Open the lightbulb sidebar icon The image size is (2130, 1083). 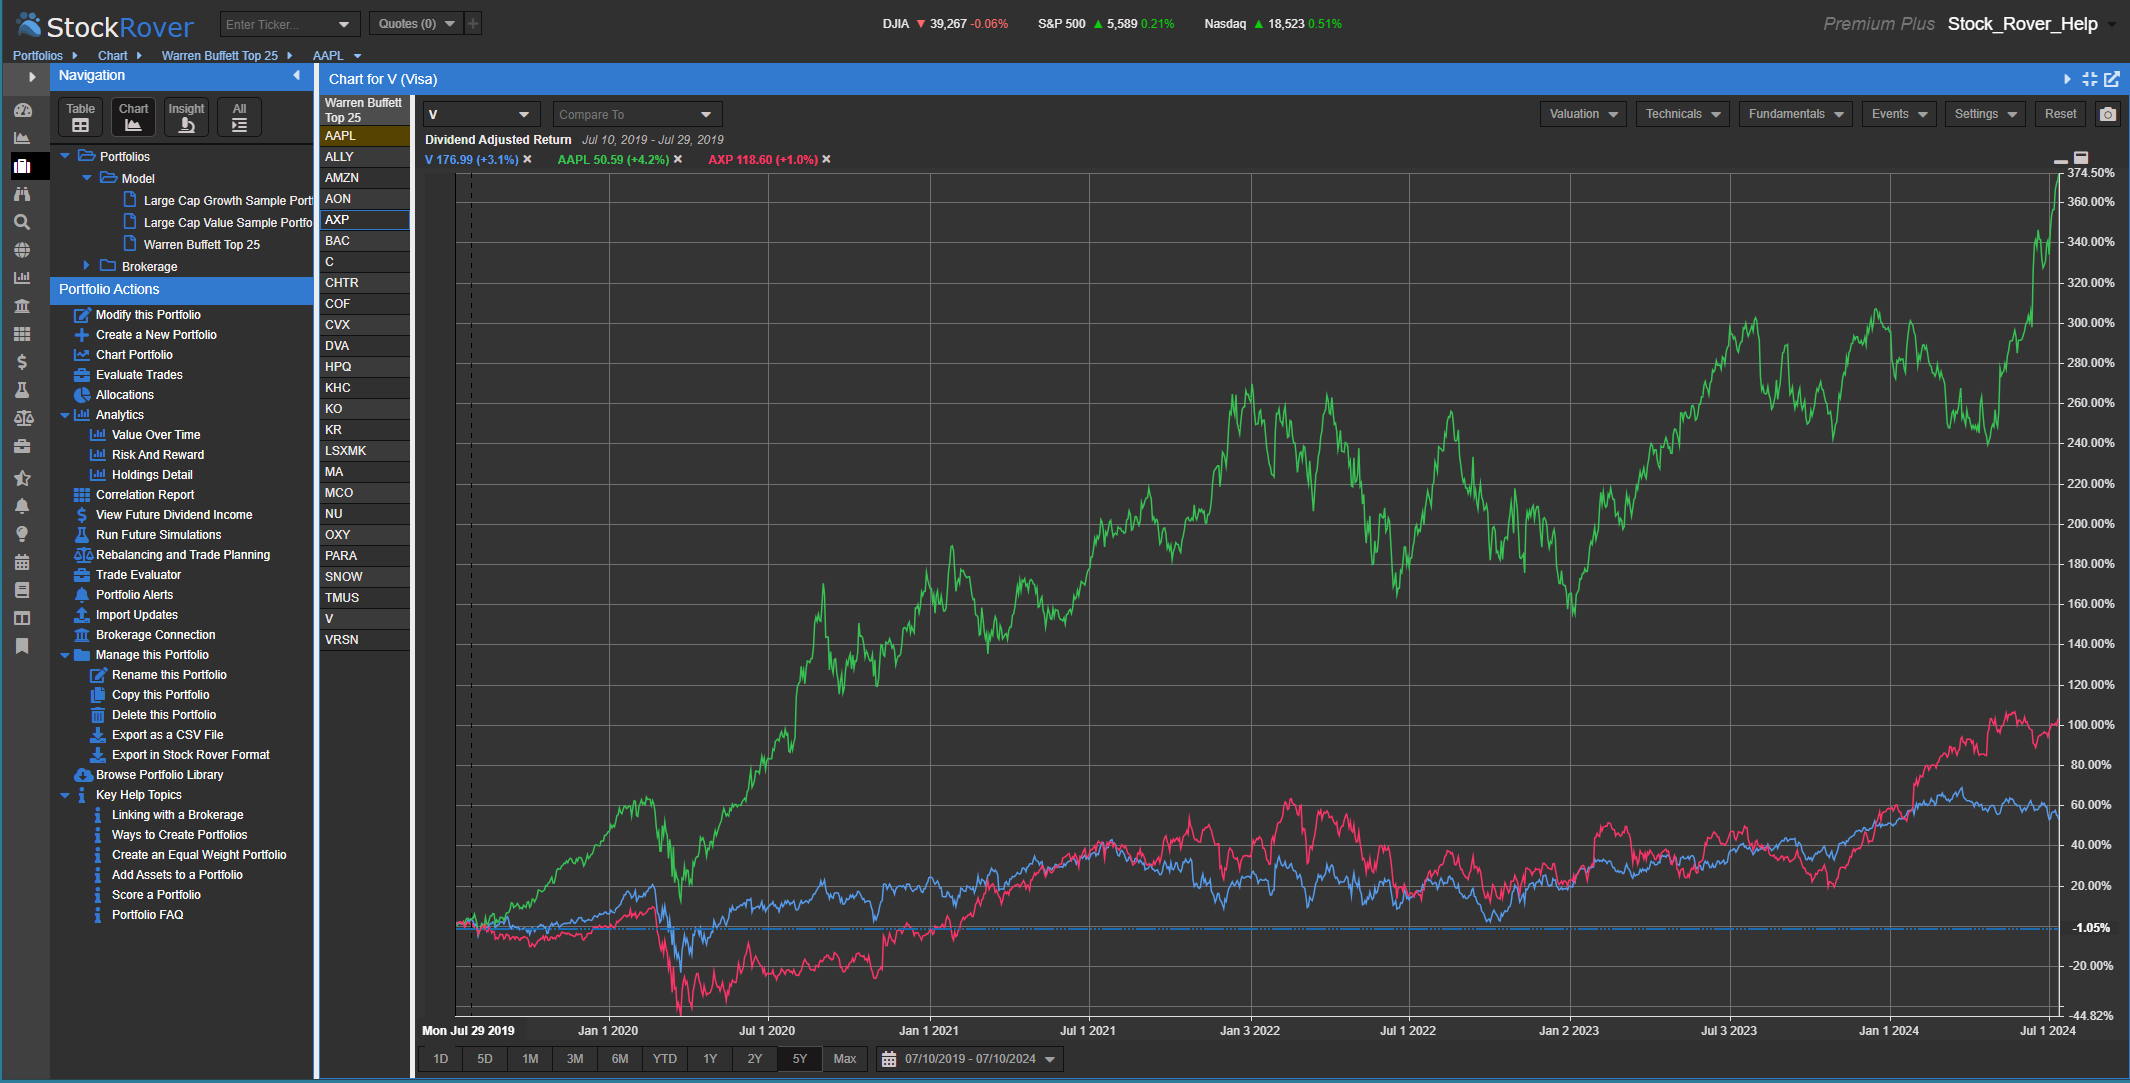22,534
